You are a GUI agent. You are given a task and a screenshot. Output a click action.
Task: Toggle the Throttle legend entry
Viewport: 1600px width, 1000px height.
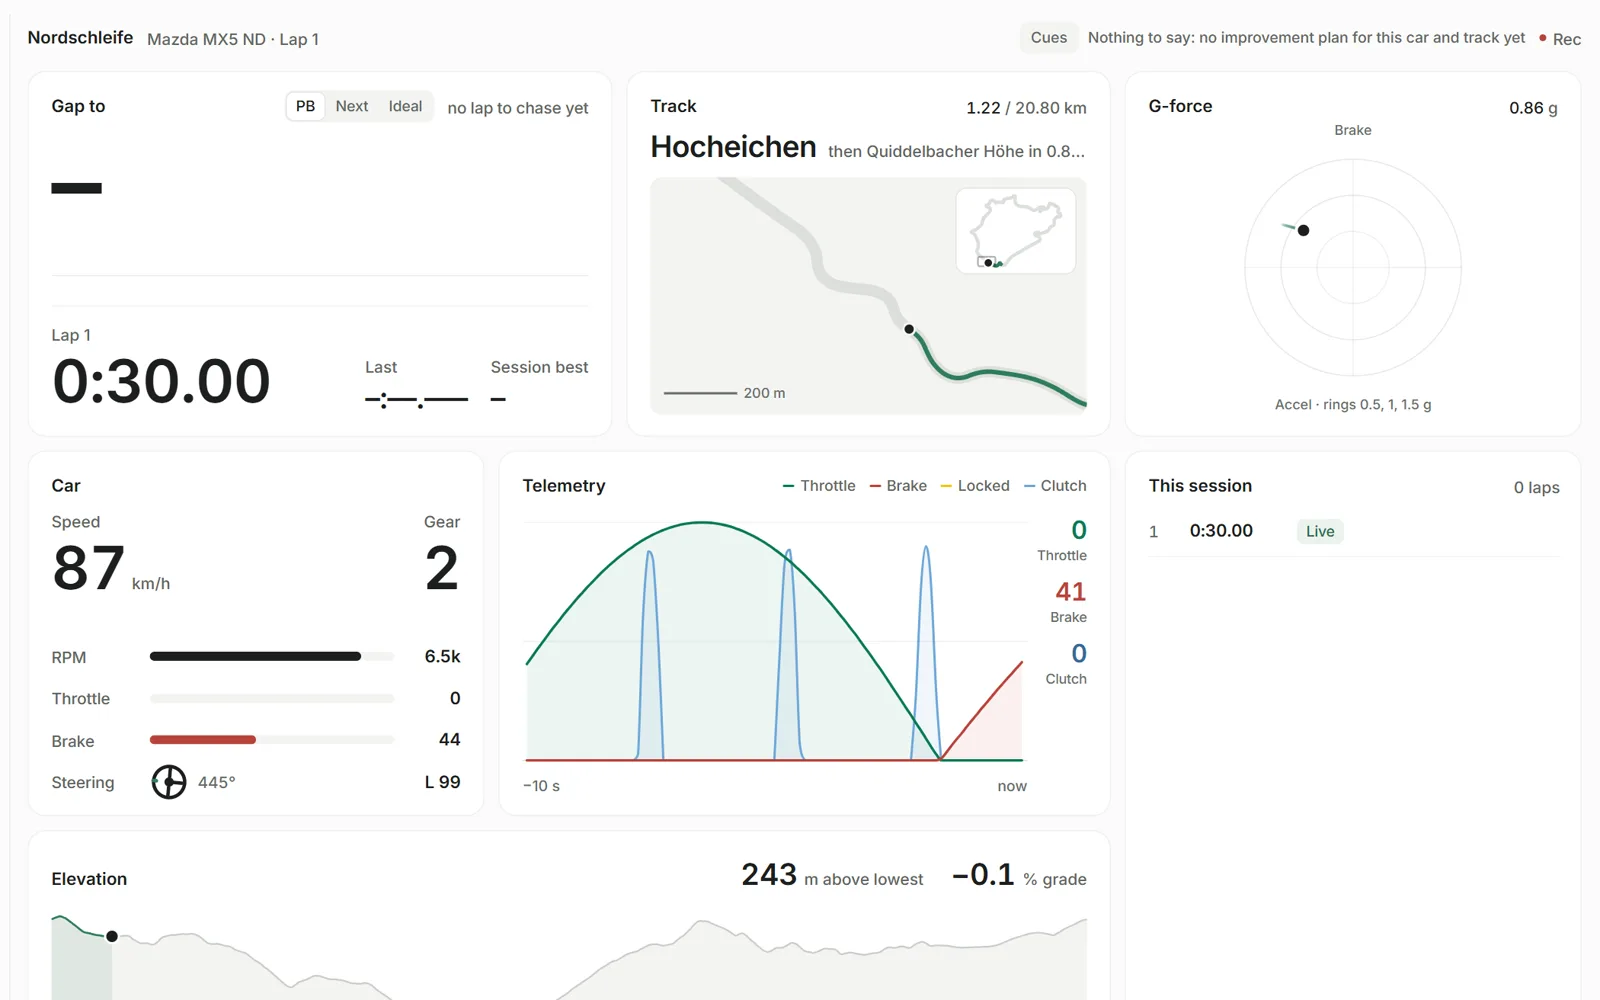click(819, 486)
